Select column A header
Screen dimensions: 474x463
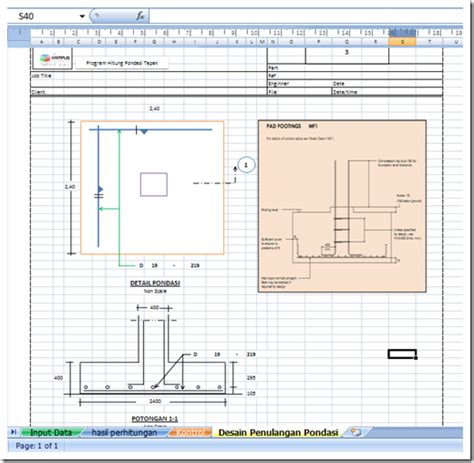[x=41, y=42]
